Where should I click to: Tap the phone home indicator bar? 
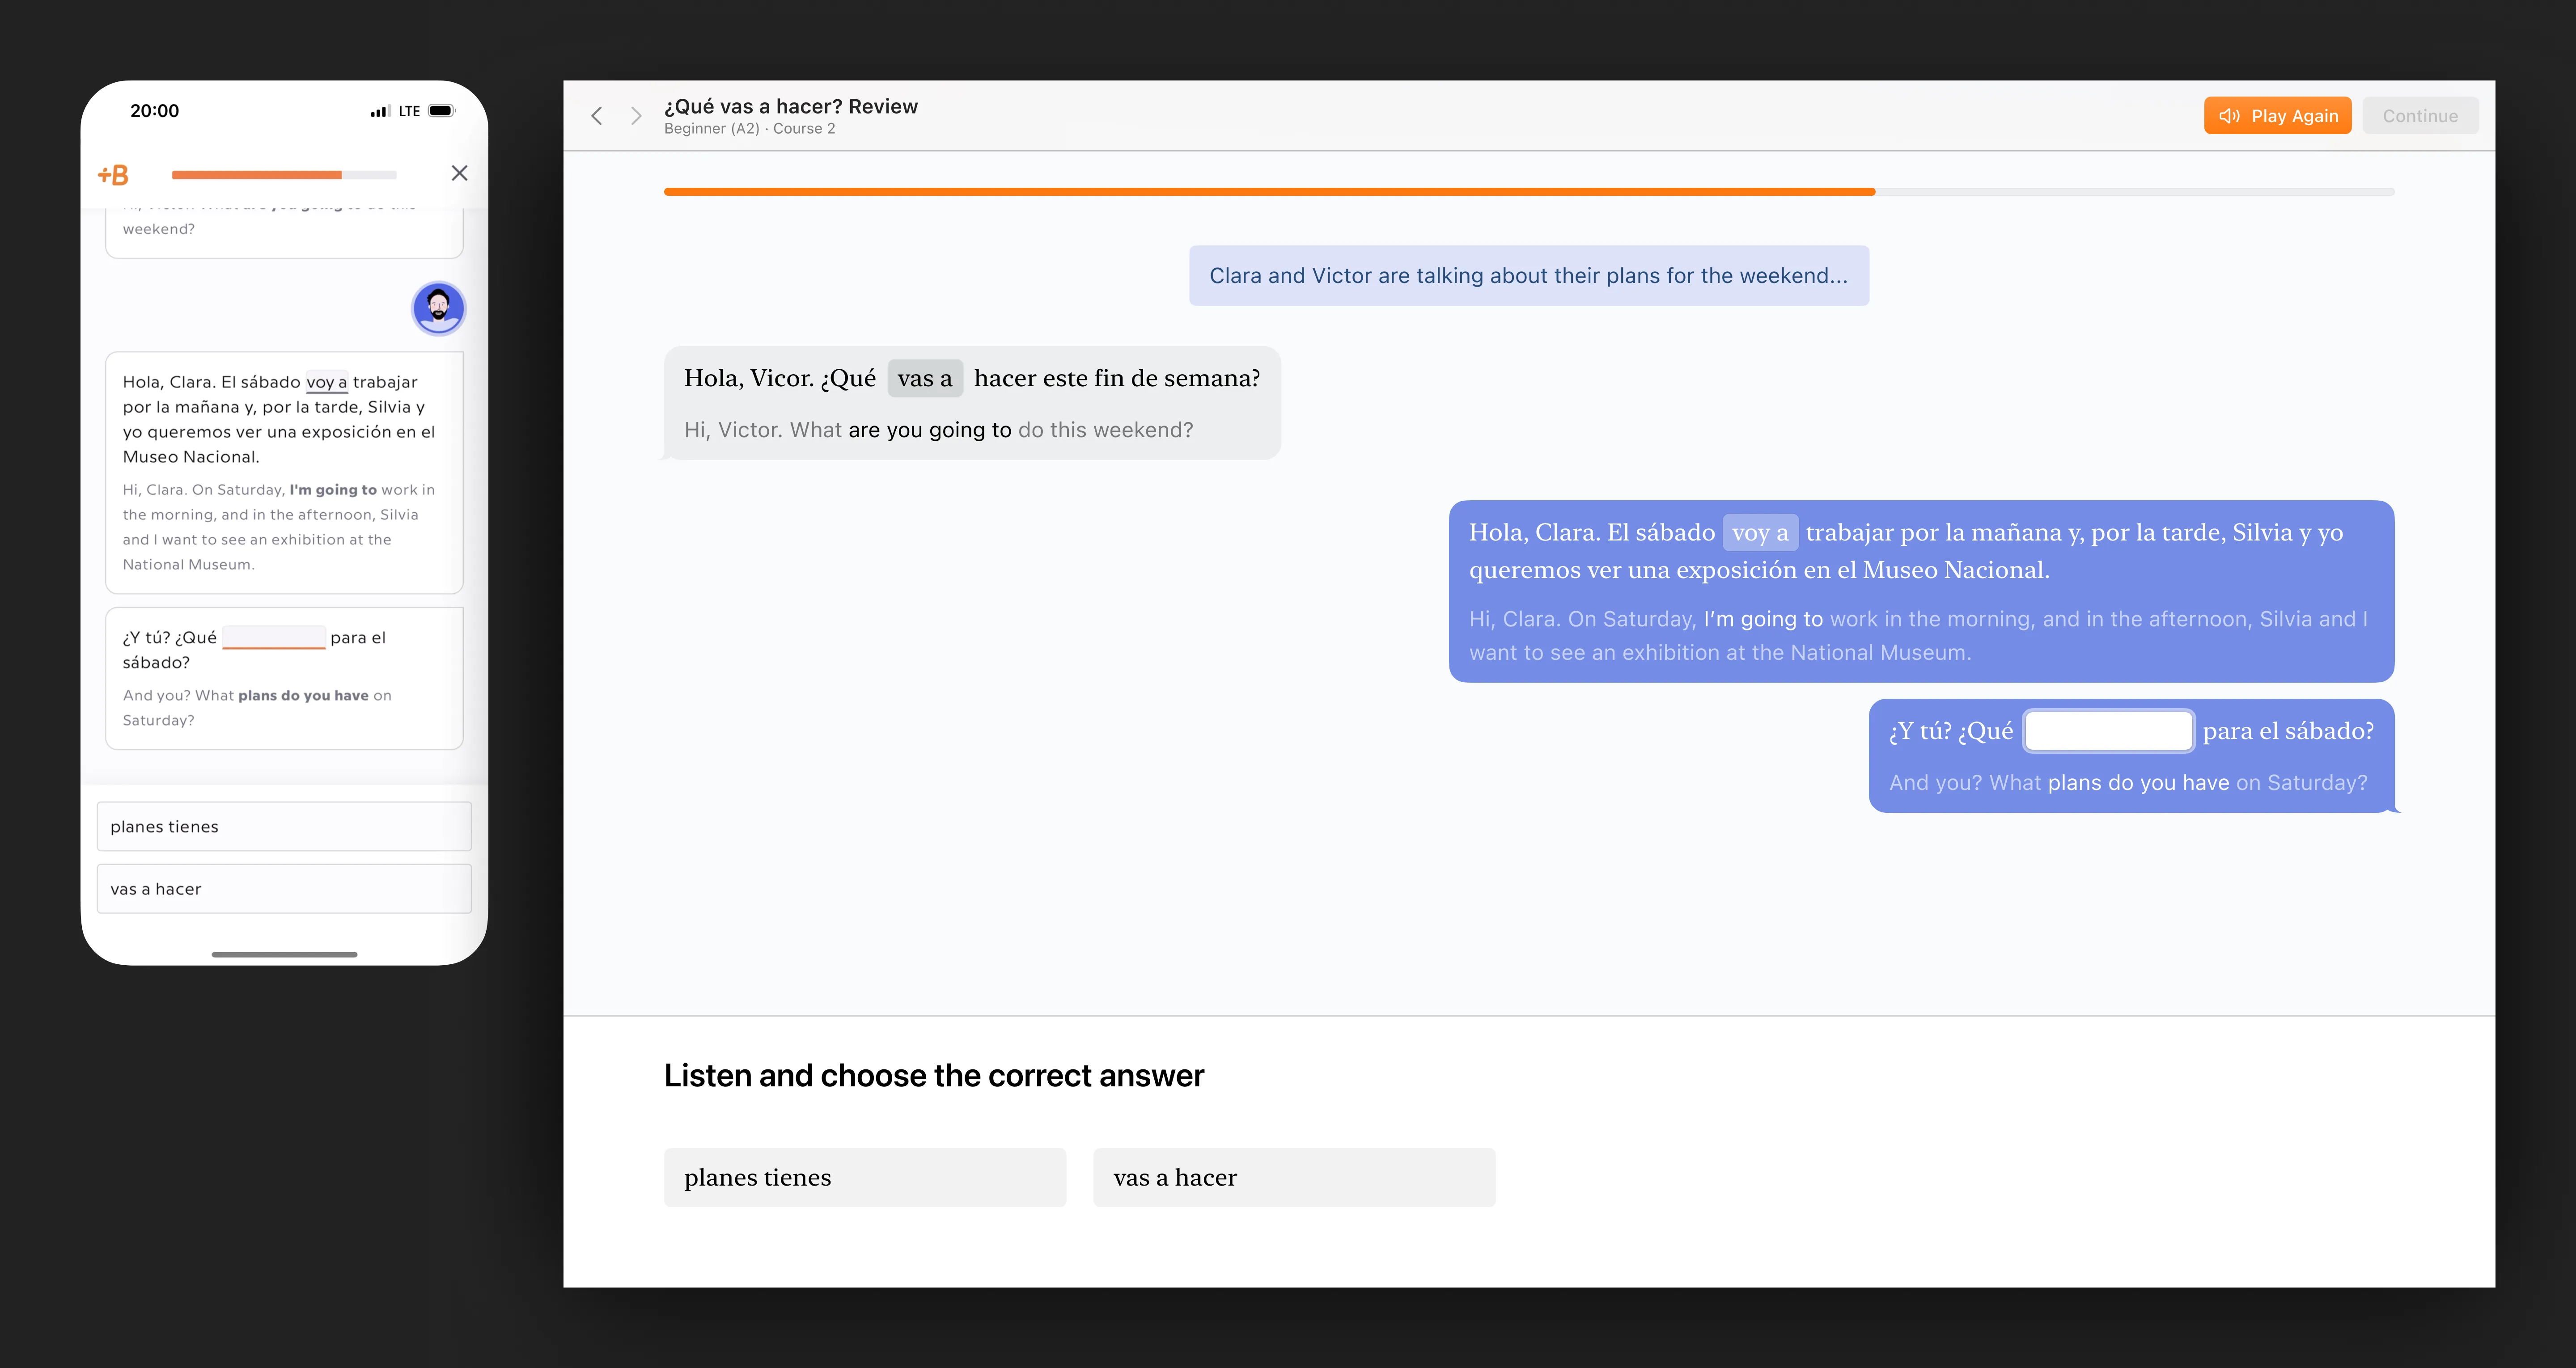[x=284, y=954]
